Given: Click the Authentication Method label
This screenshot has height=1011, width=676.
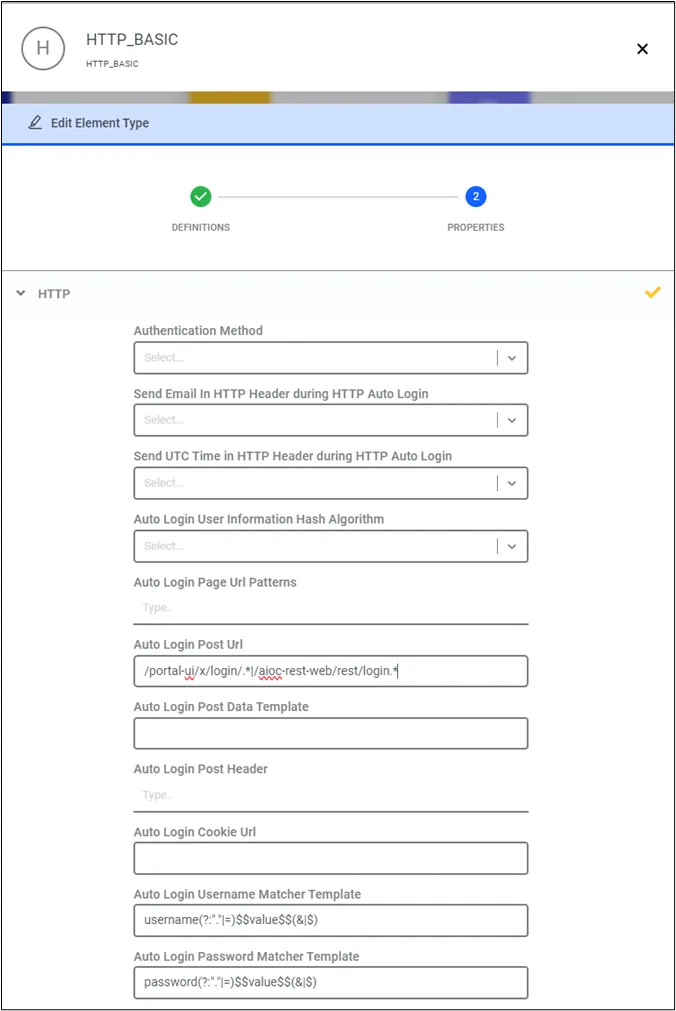Looking at the screenshot, I should click(x=198, y=331).
